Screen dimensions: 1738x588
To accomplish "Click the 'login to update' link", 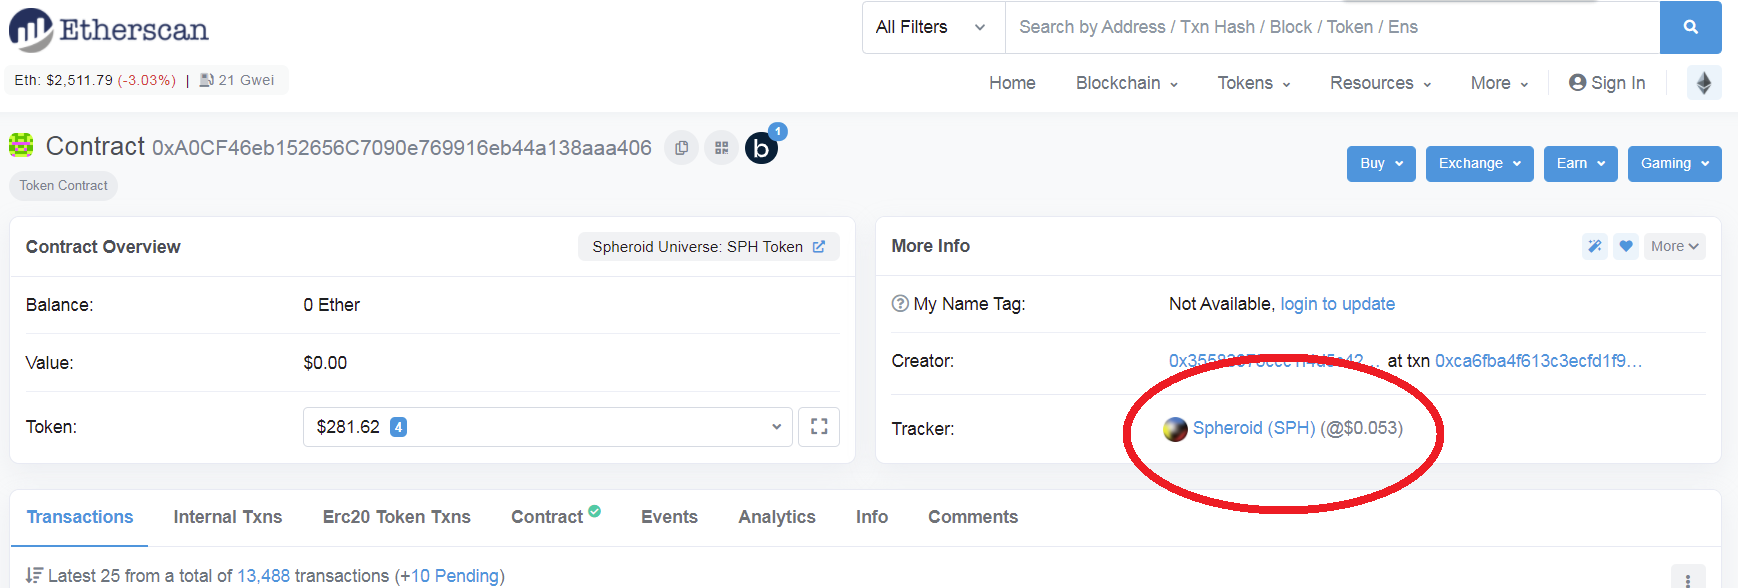I will (x=1338, y=304).
